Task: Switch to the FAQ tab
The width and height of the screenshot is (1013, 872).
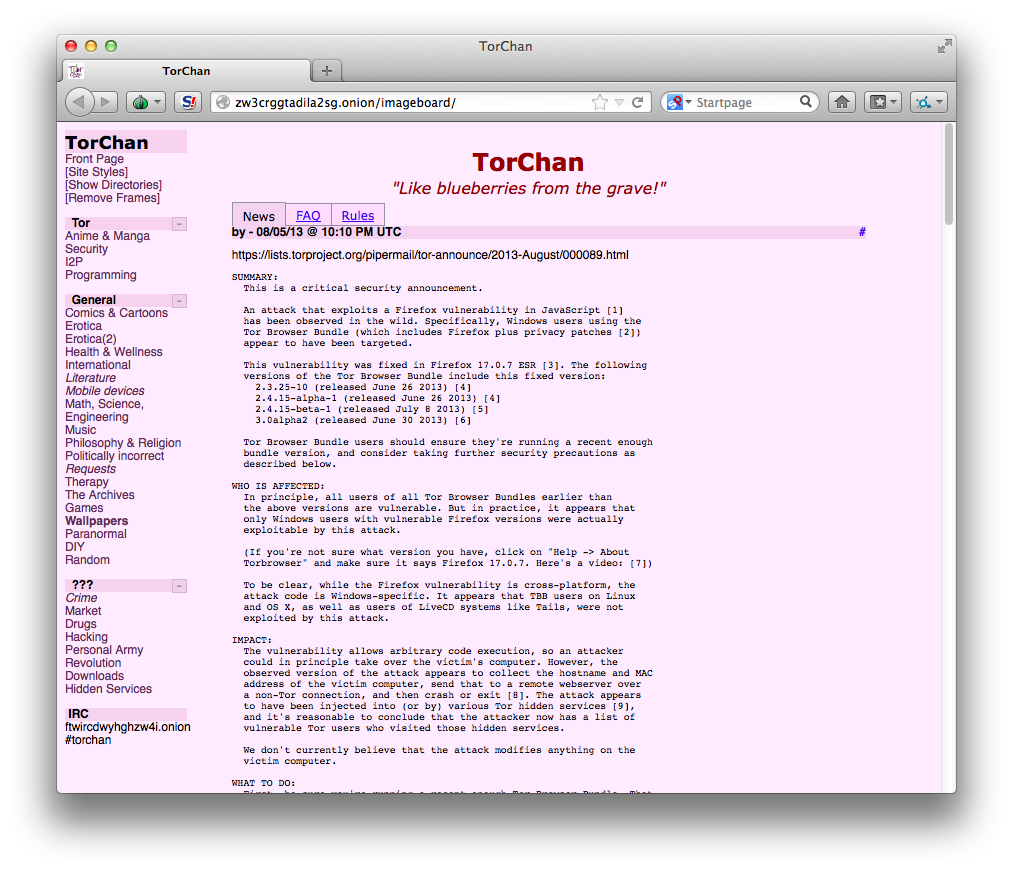Action: click(308, 216)
